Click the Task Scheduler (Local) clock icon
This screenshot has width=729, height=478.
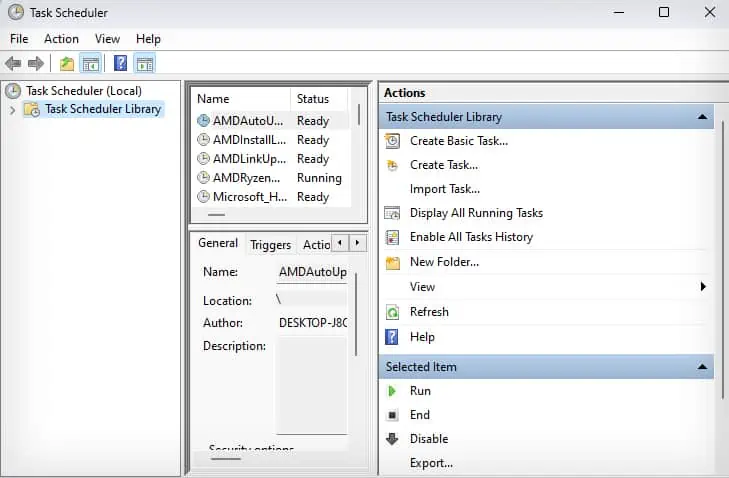coord(13,91)
